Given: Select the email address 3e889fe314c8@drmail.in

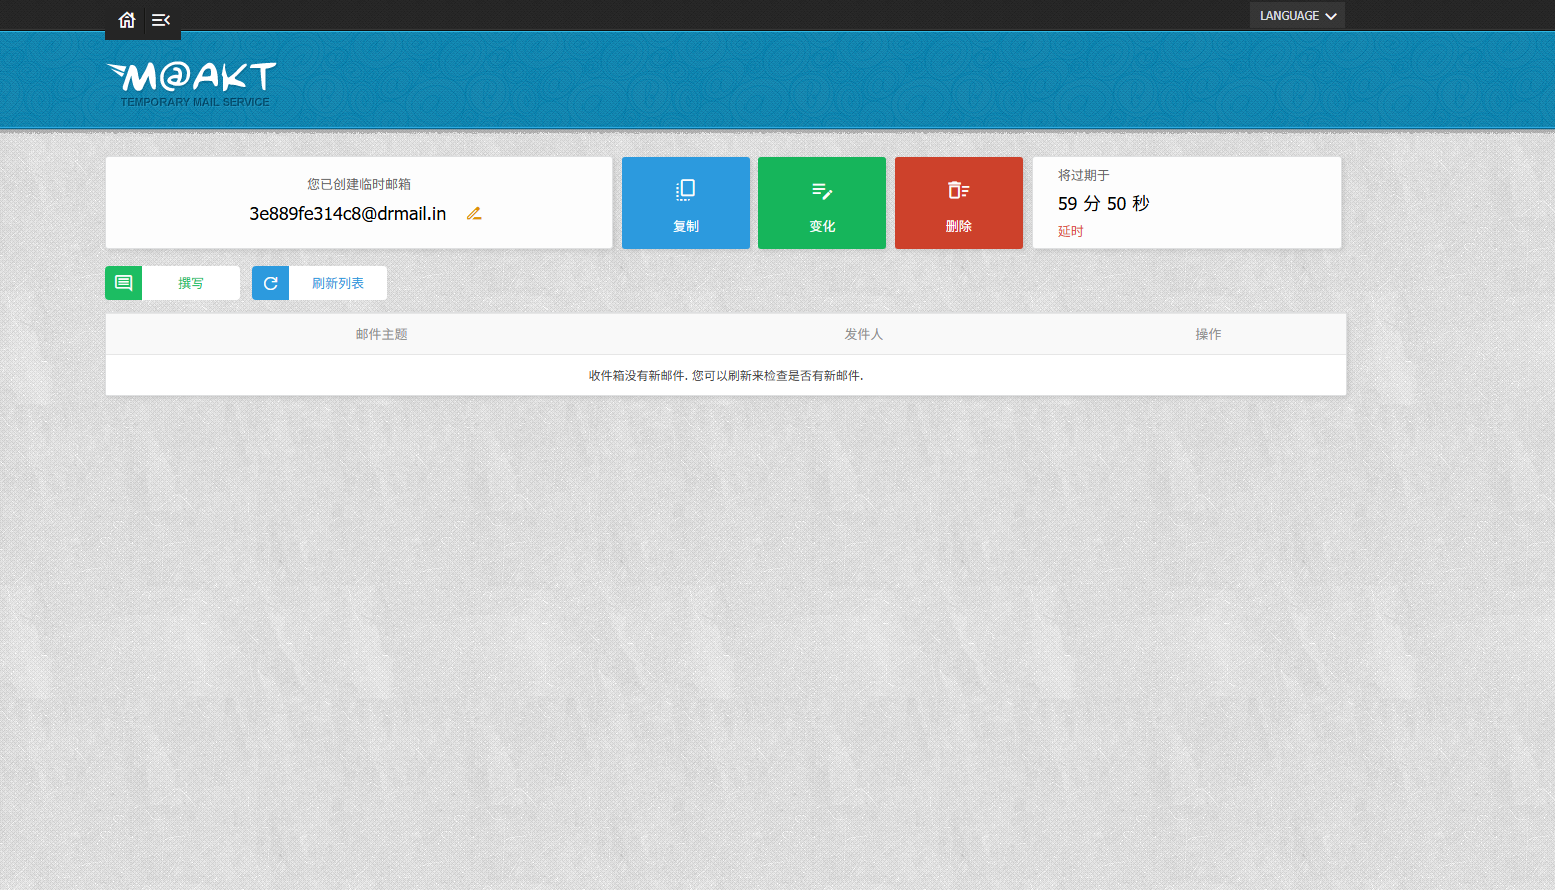Looking at the screenshot, I should pyautogui.click(x=348, y=214).
